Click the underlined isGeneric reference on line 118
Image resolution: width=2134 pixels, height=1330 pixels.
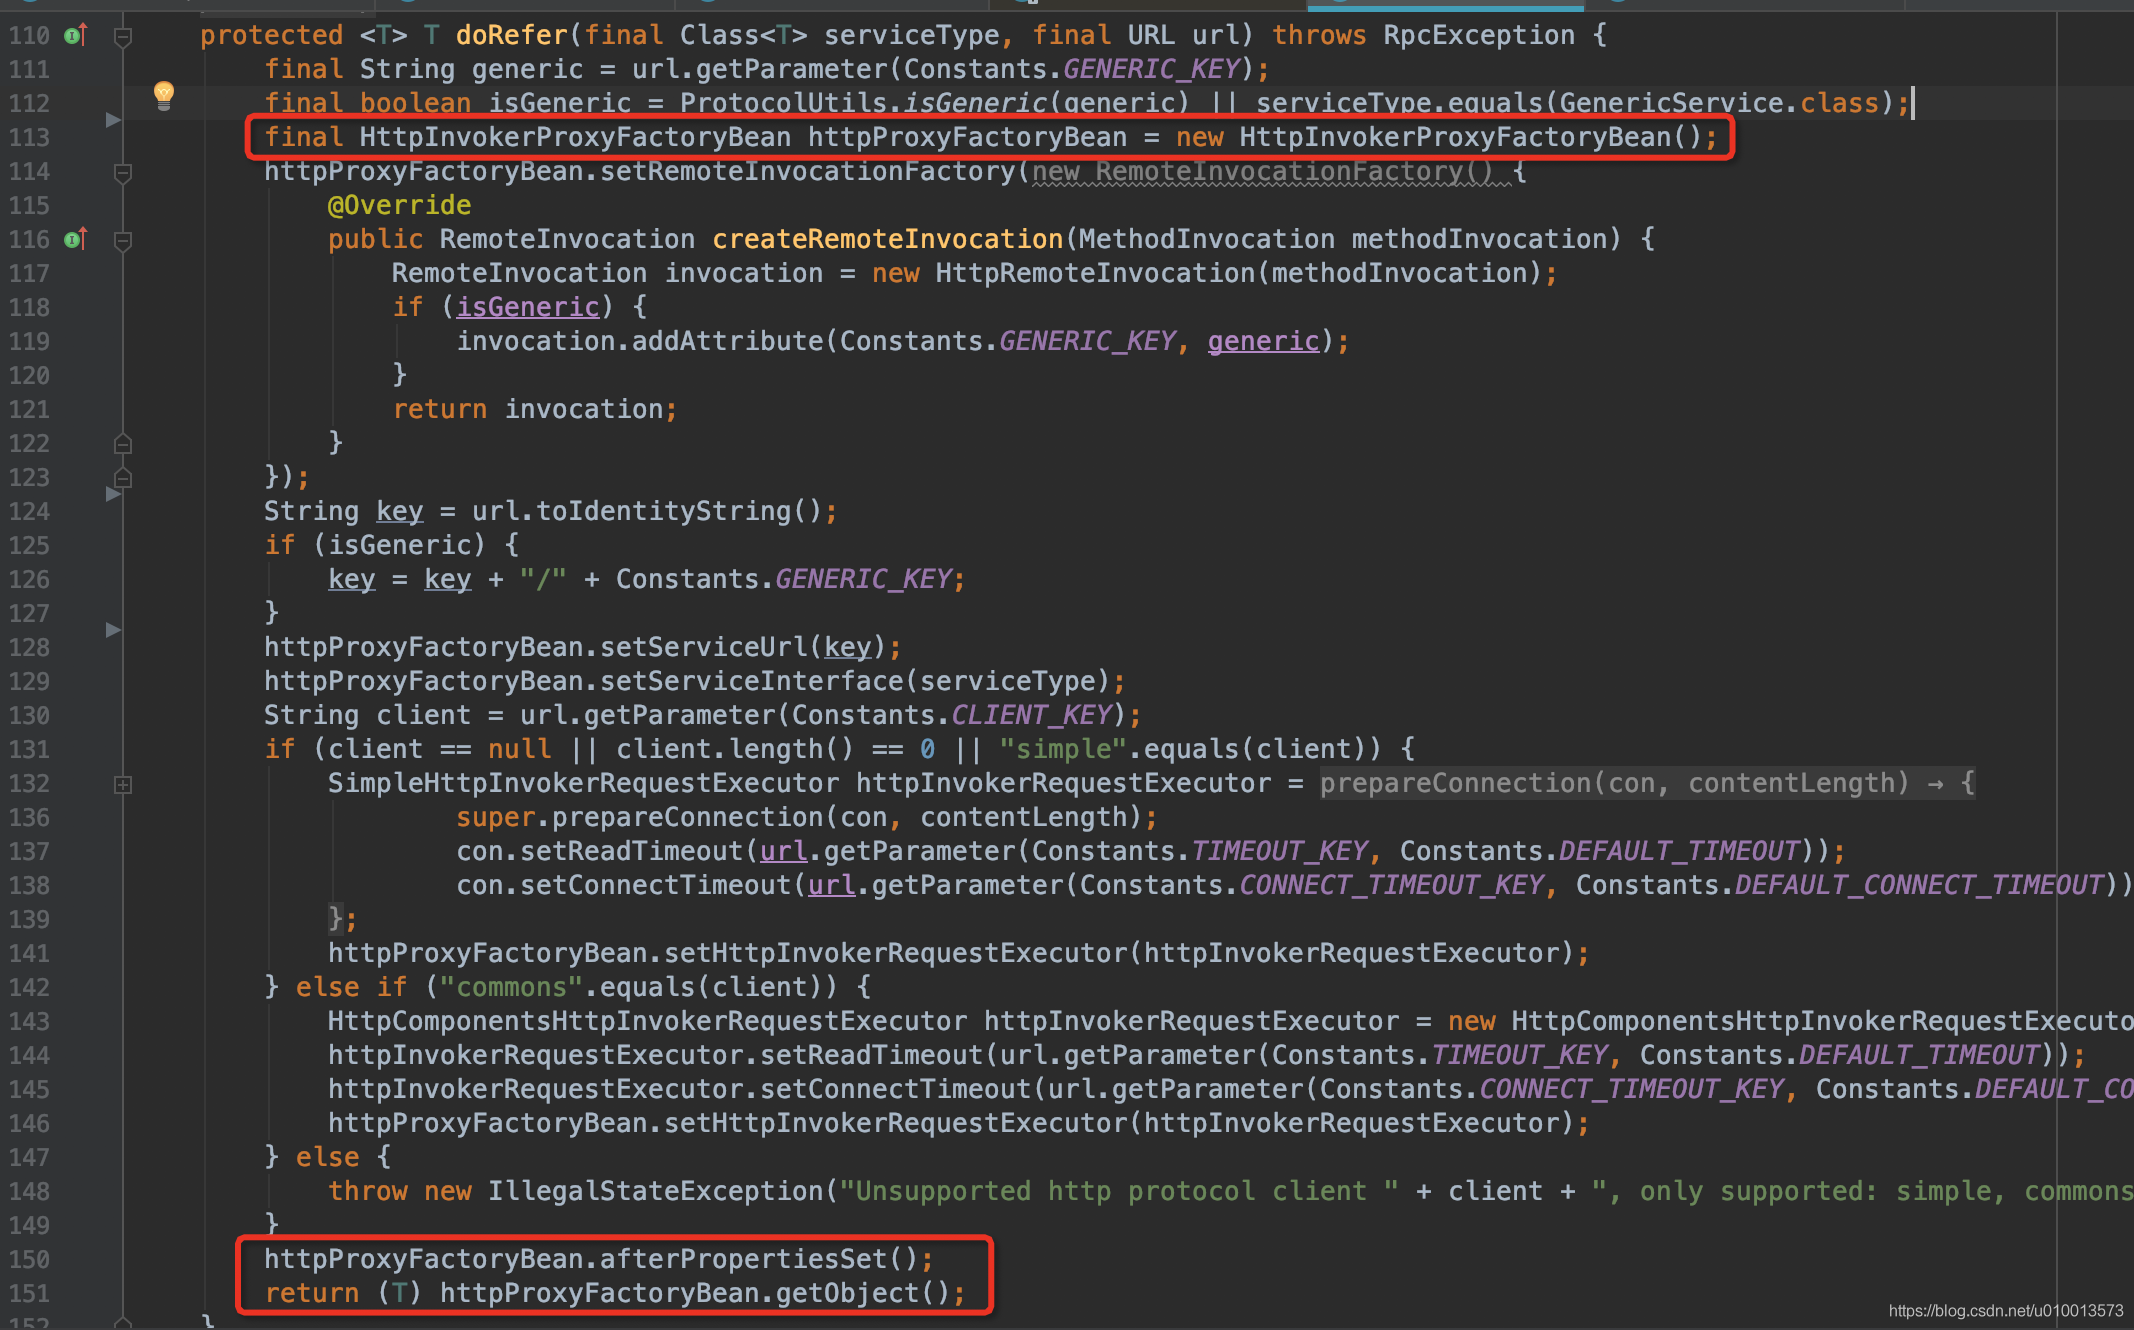tap(528, 308)
